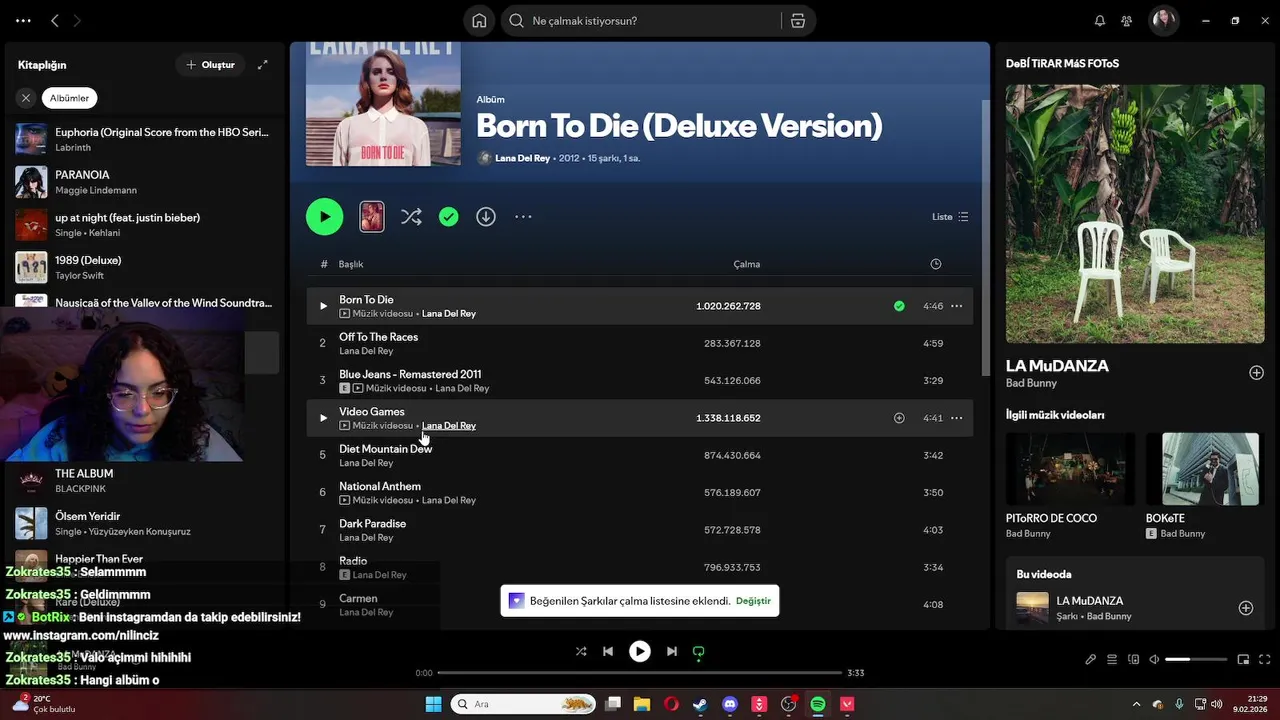Viewport: 1280px width, 720px height.
Task: Select the Albümler filter chip
Action: [x=70, y=98]
